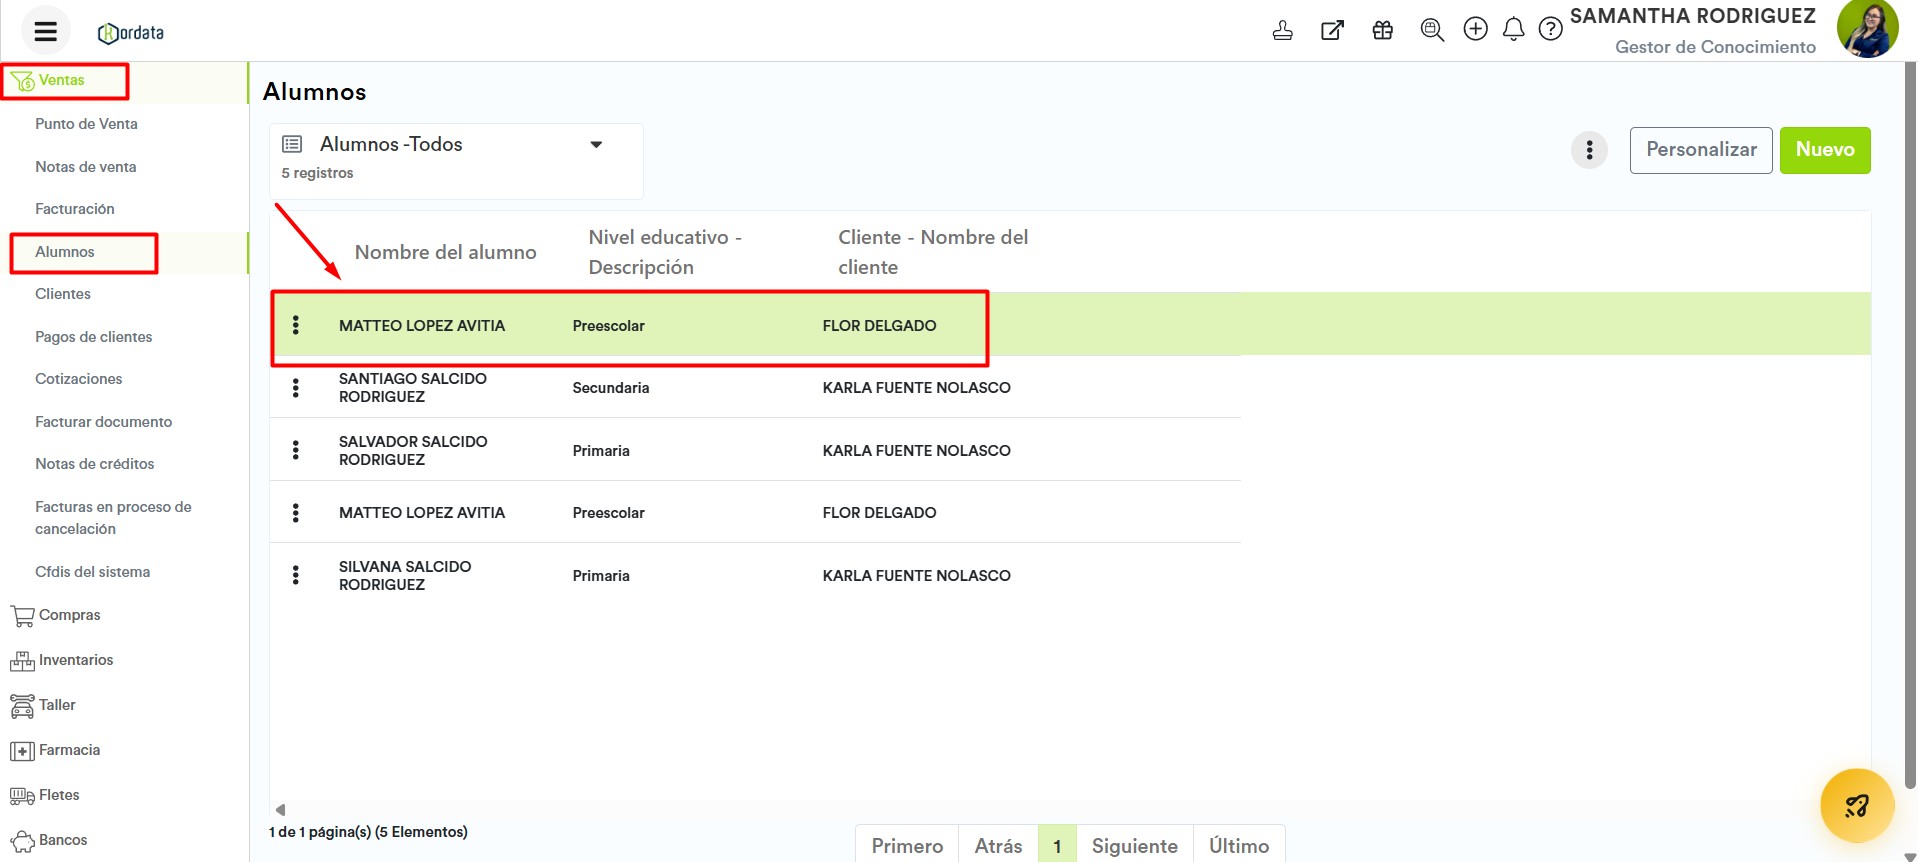Click the Farmacia plus icon
Viewport: 1918px width, 862px height.
22,751
